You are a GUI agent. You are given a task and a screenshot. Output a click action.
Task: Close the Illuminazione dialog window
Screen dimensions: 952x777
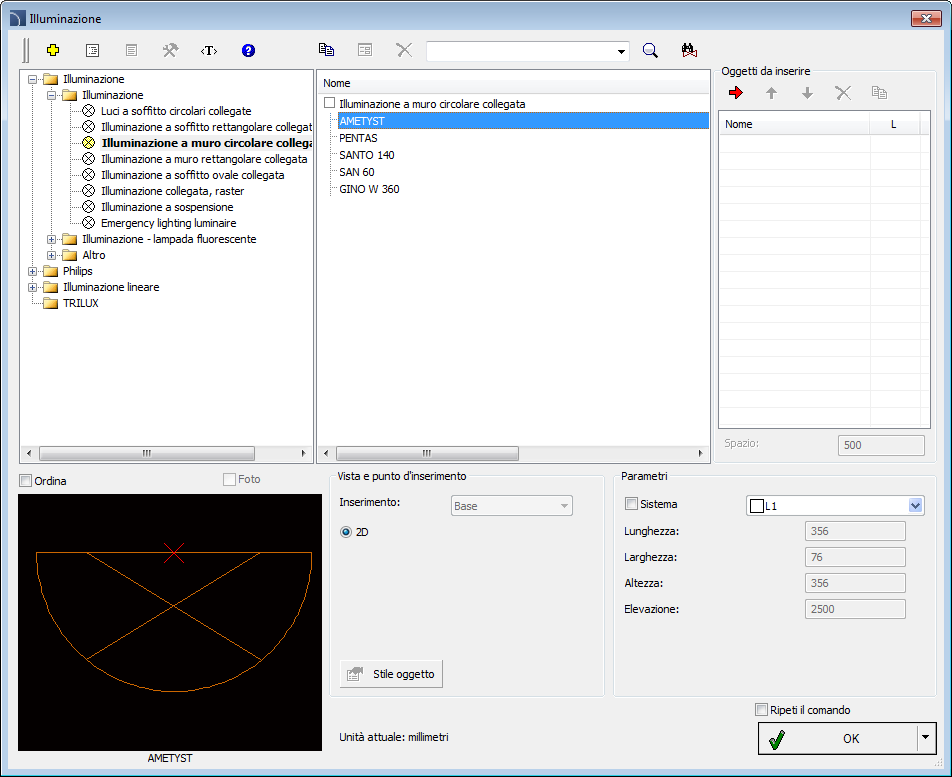point(926,19)
